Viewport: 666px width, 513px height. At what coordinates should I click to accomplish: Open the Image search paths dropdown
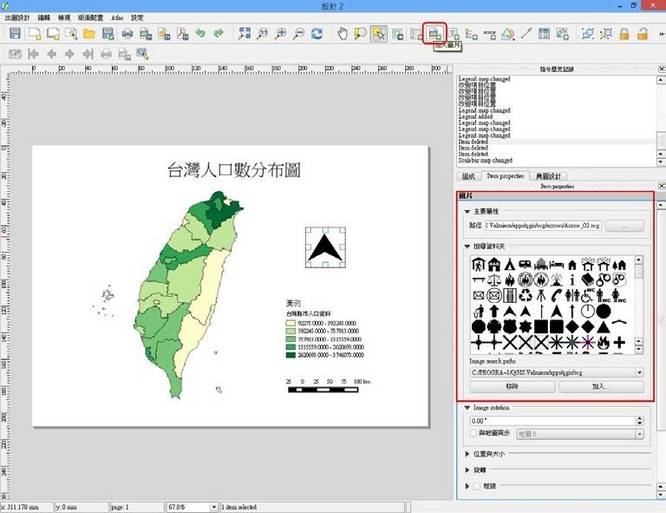639,373
